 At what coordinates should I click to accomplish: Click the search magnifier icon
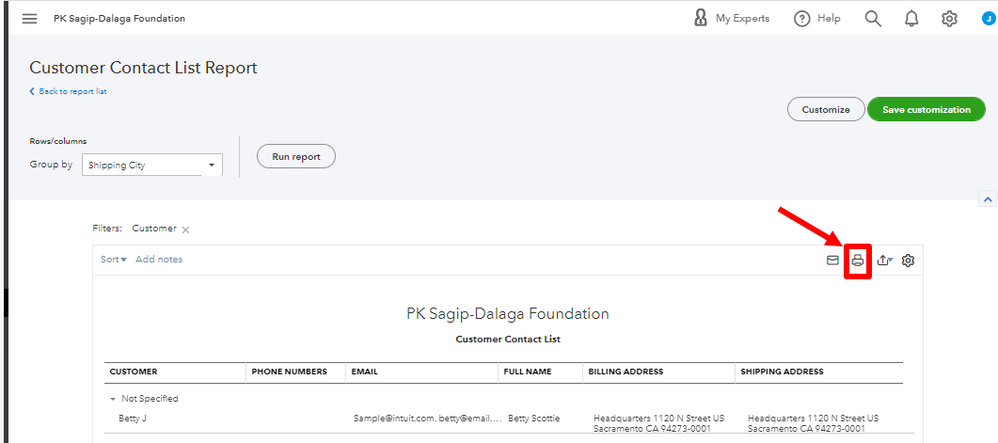[873, 19]
